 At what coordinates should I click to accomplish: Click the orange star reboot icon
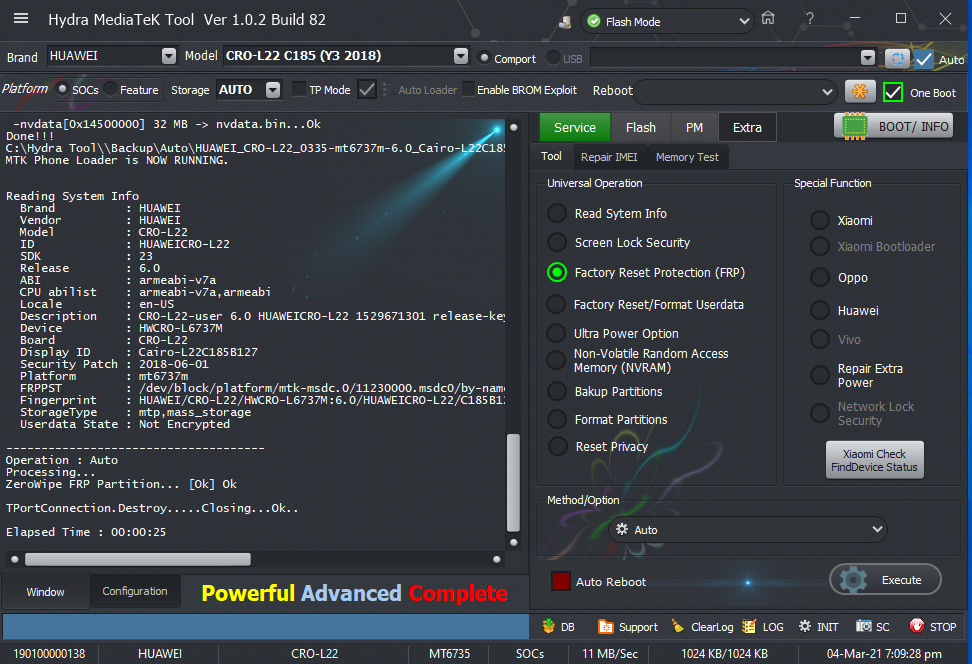click(860, 92)
